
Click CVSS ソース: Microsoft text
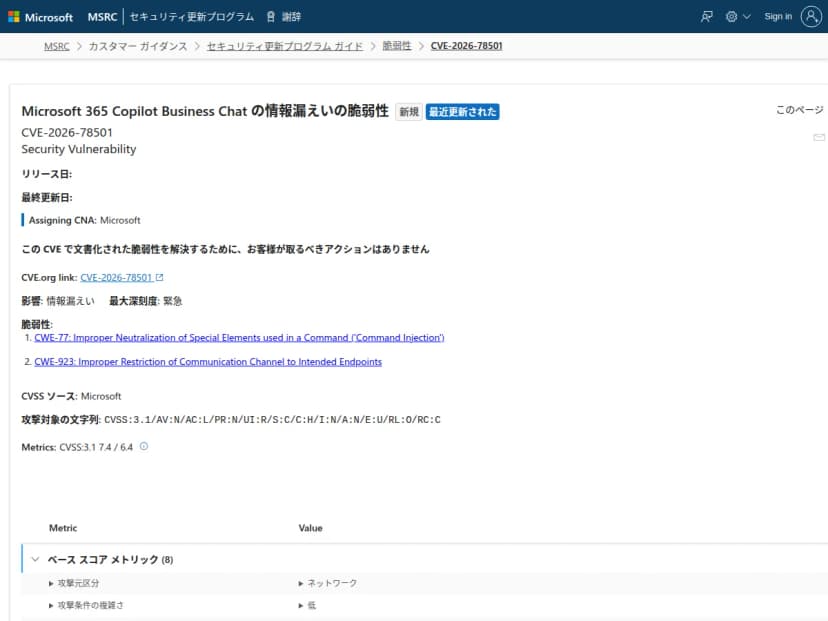[71, 396]
